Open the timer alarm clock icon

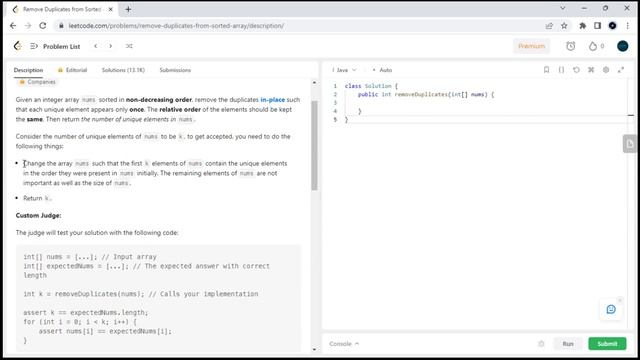tap(571, 46)
